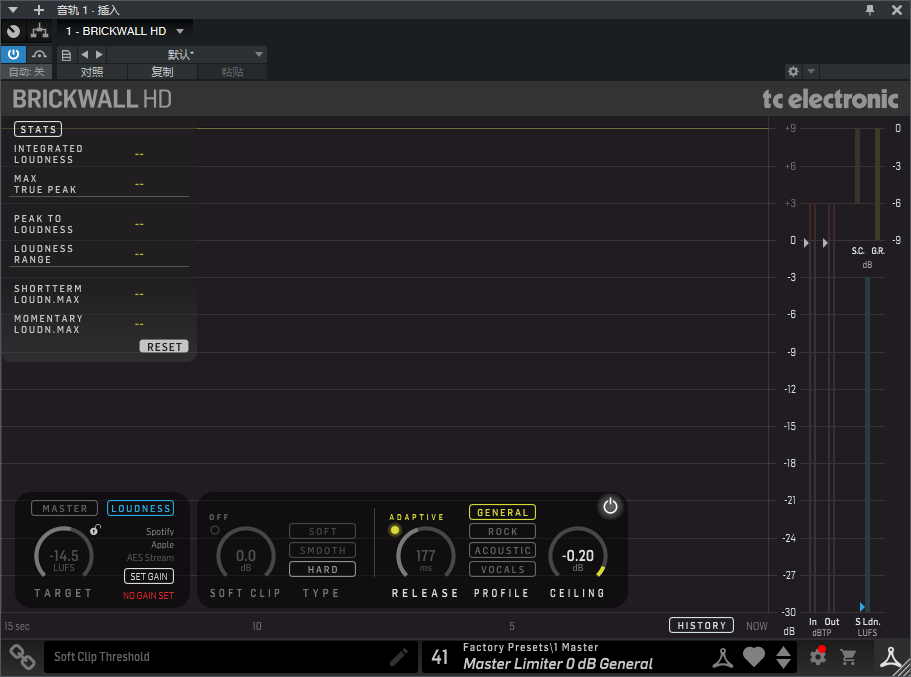Viewport: 911px width, 677px height.
Task: Click the 自动: 关 automation button
Action: [x=26, y=71]
